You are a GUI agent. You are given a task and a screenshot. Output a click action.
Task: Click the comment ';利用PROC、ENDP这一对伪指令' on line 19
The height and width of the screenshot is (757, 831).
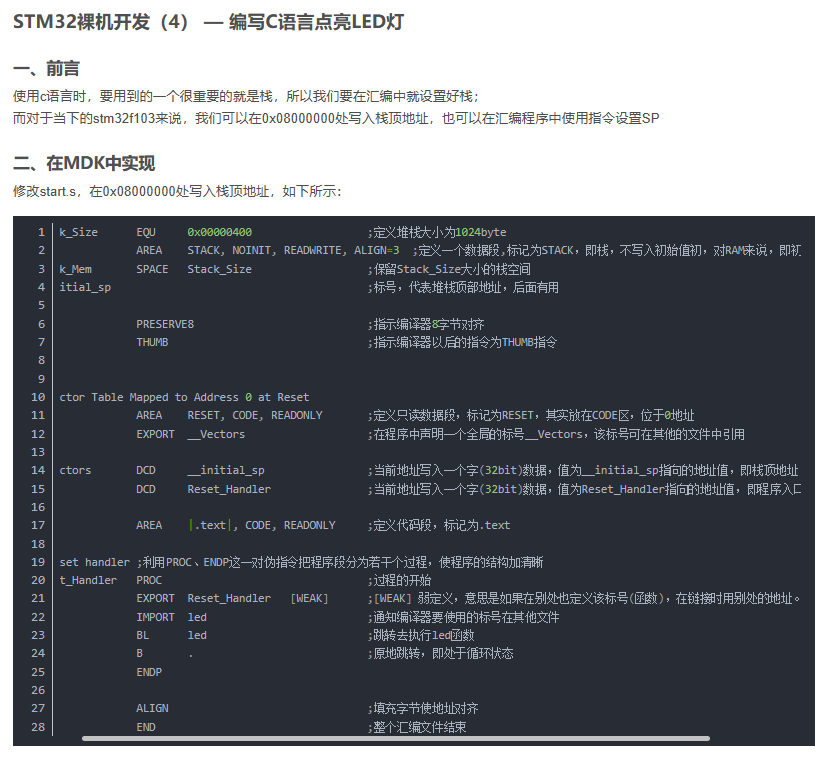340,562
